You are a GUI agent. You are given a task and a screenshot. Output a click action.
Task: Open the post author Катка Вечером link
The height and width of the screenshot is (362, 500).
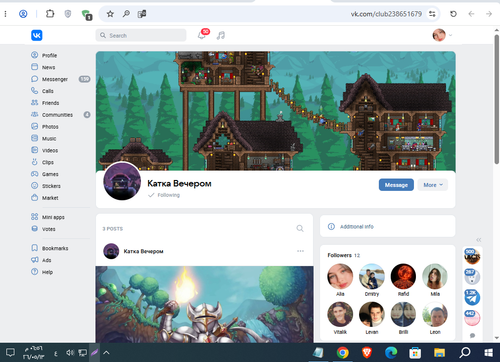point(143,251)
